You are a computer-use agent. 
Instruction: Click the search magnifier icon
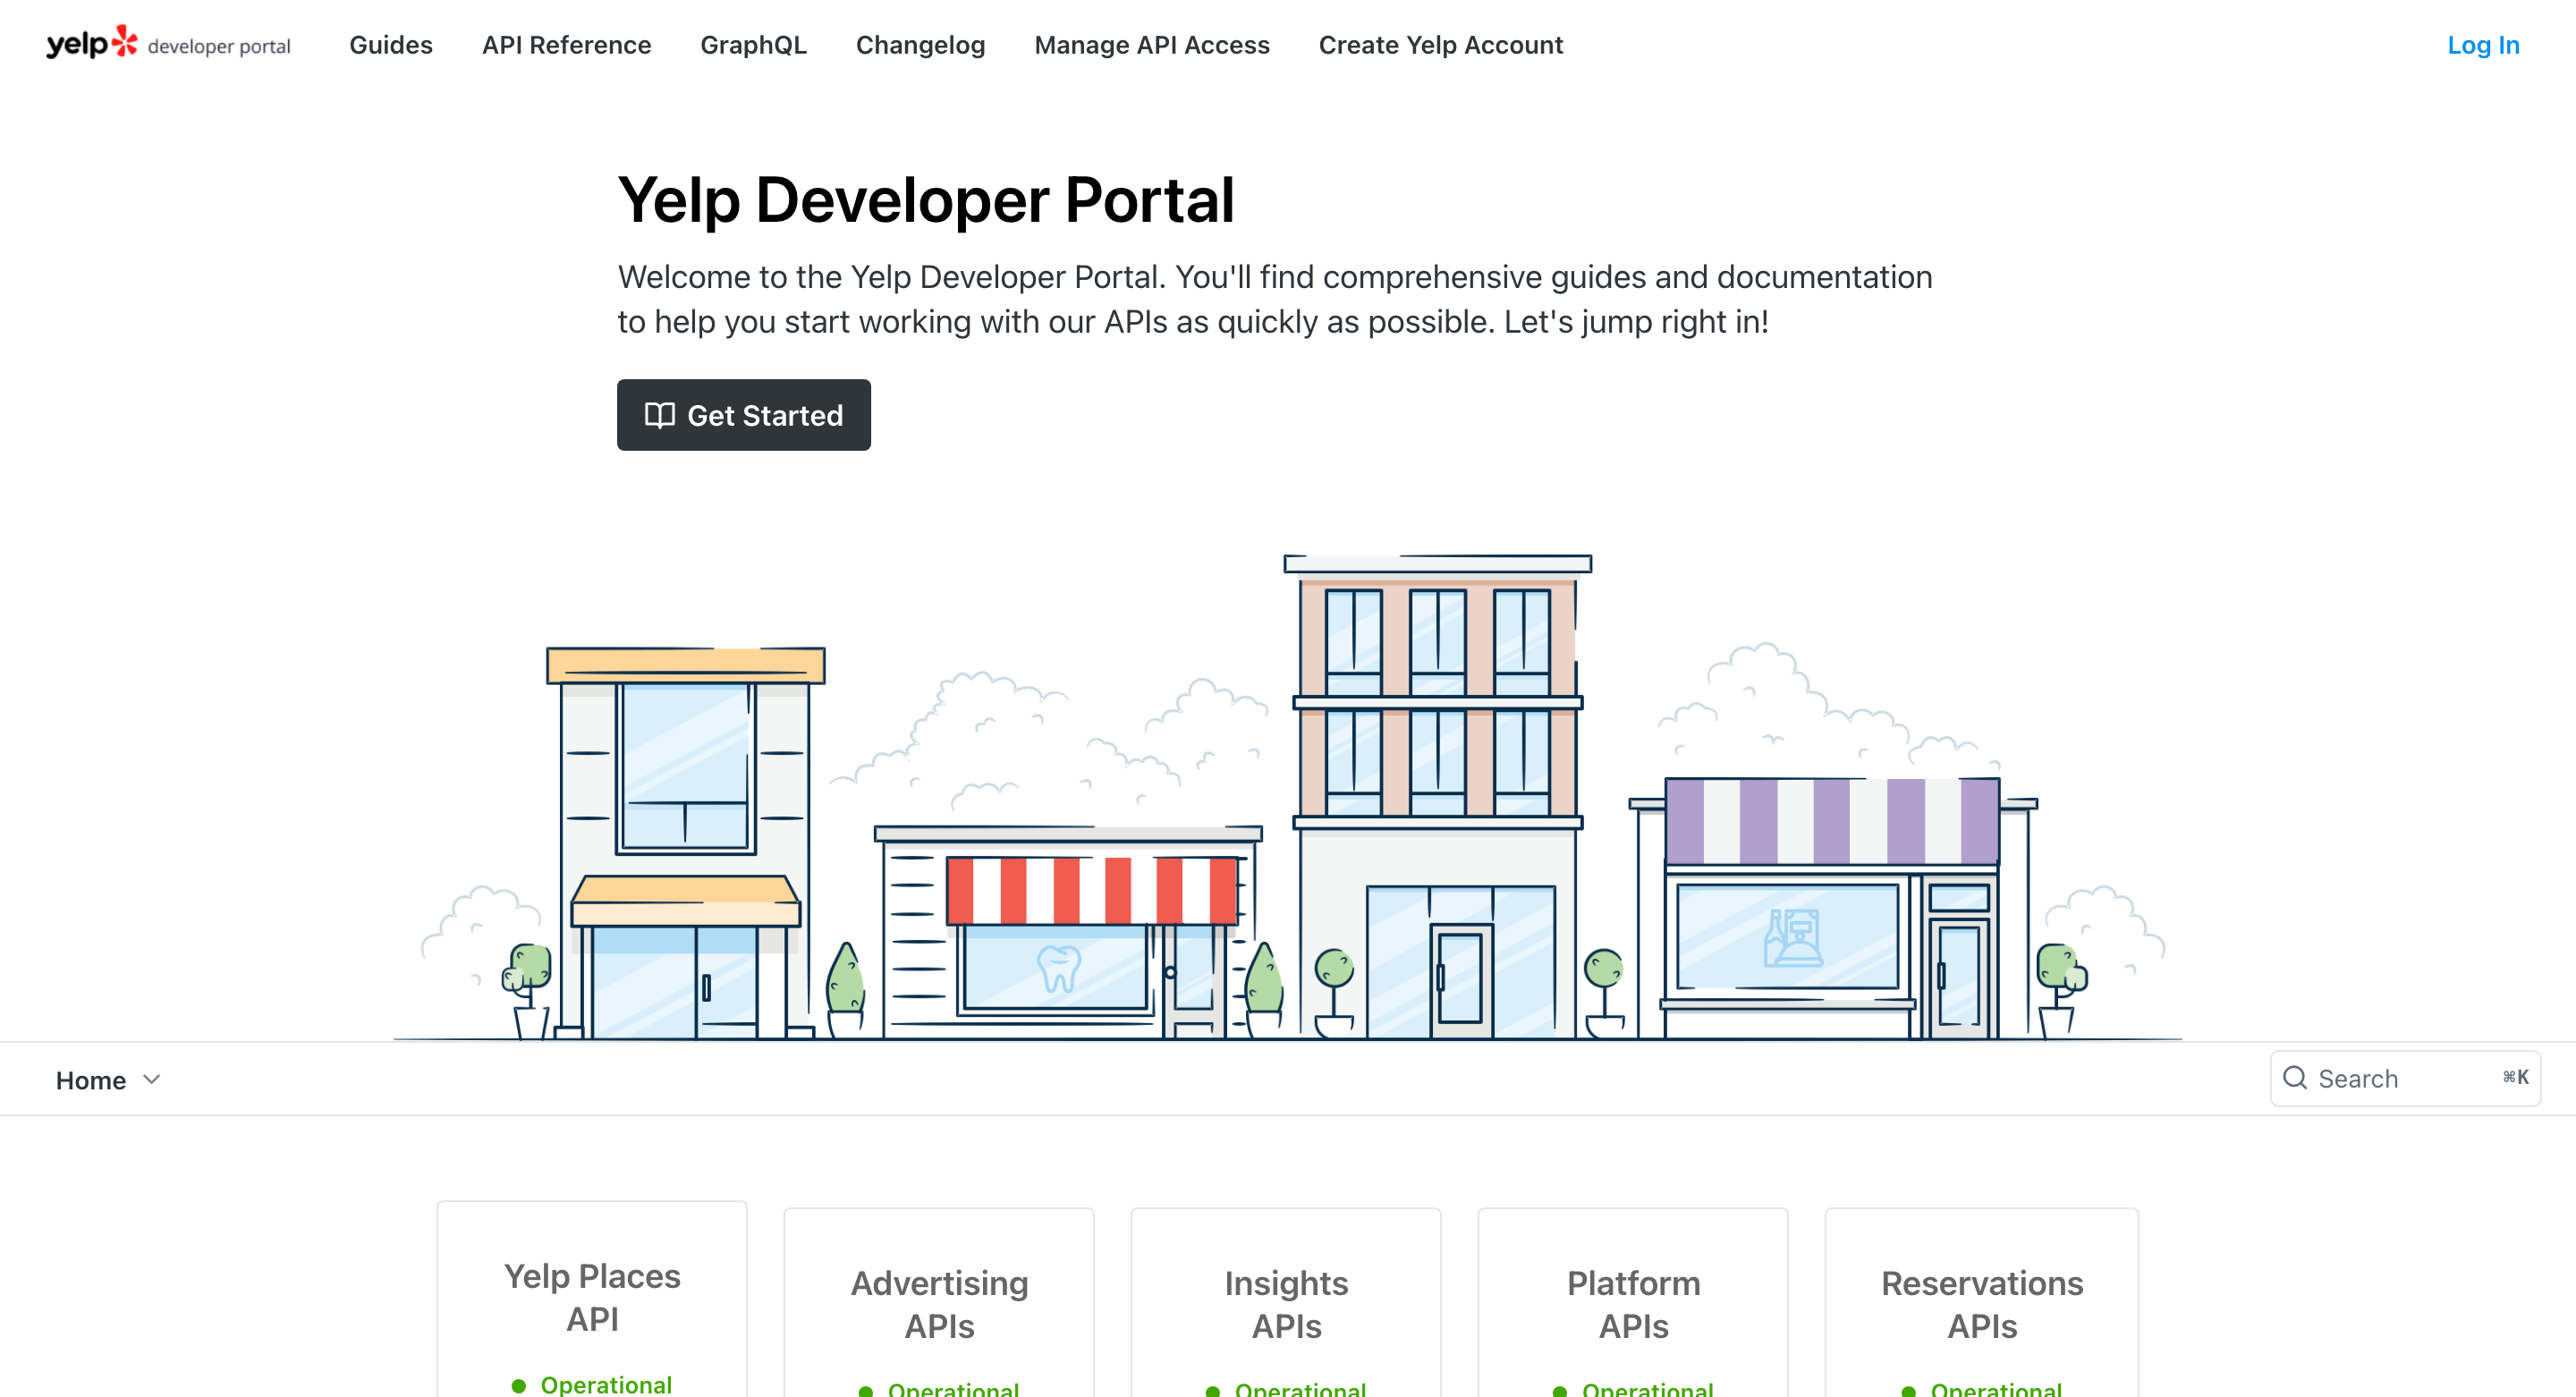coord(2295,1078)
